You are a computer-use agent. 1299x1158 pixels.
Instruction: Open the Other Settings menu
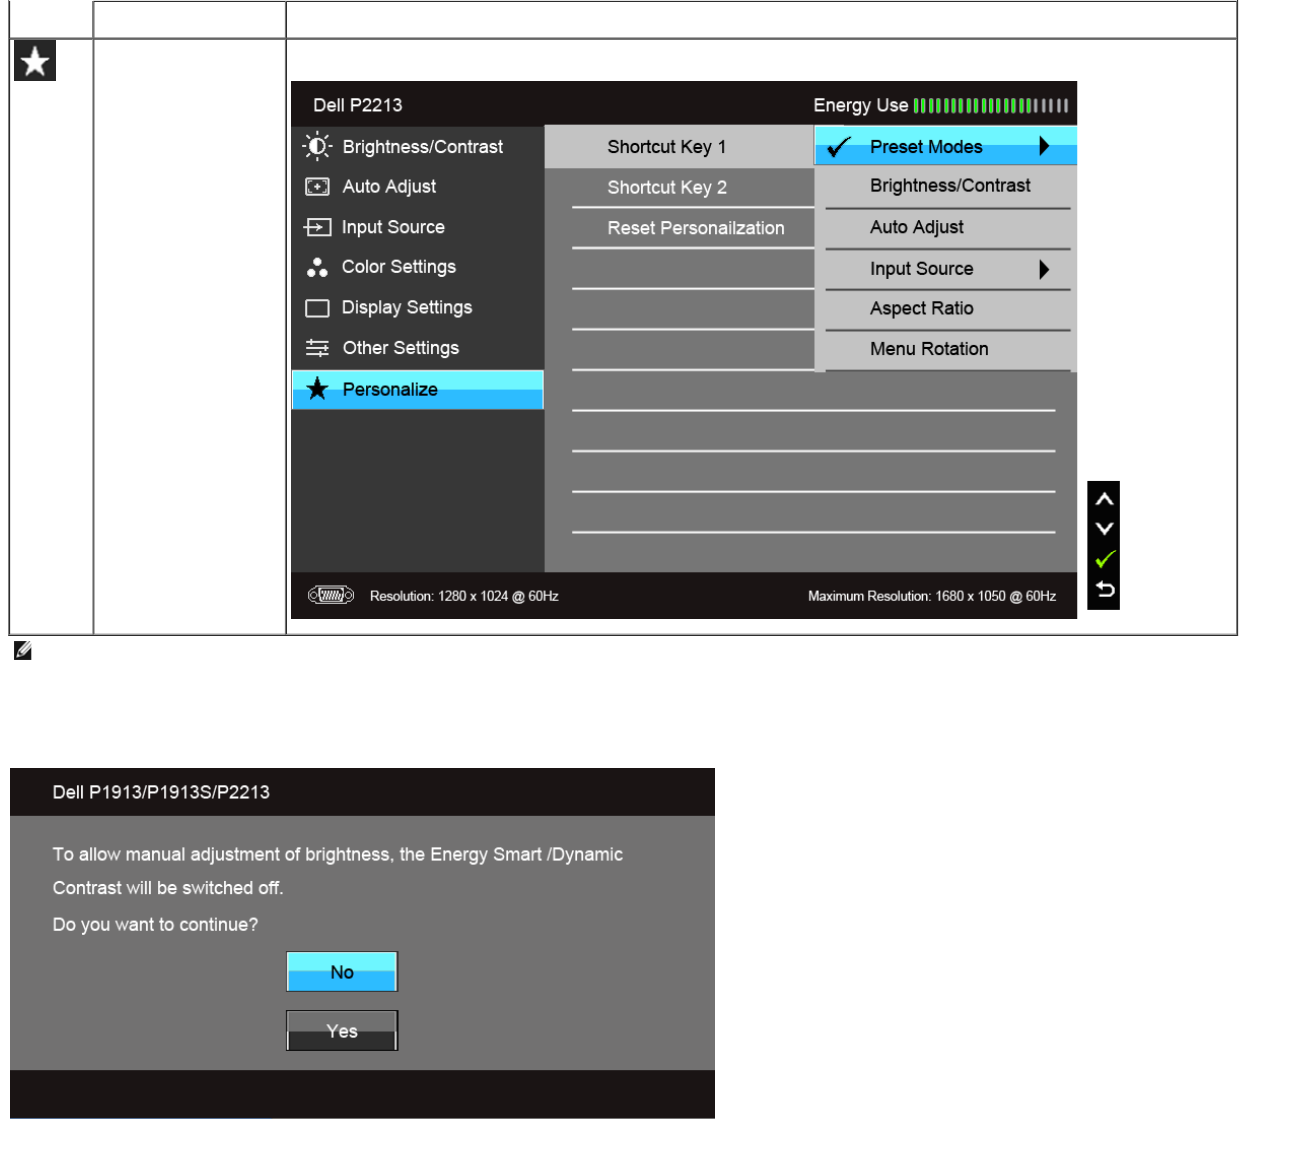click(x=418, y=348)
